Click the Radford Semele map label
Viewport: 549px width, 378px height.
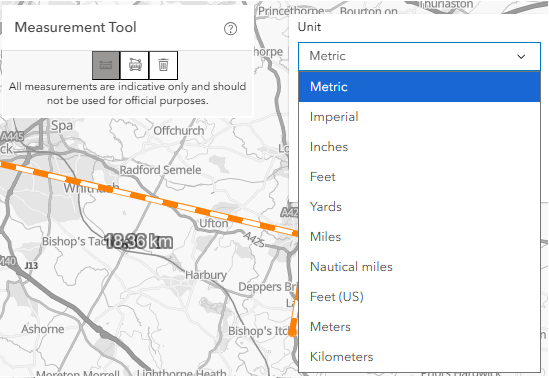click(160, 170)
